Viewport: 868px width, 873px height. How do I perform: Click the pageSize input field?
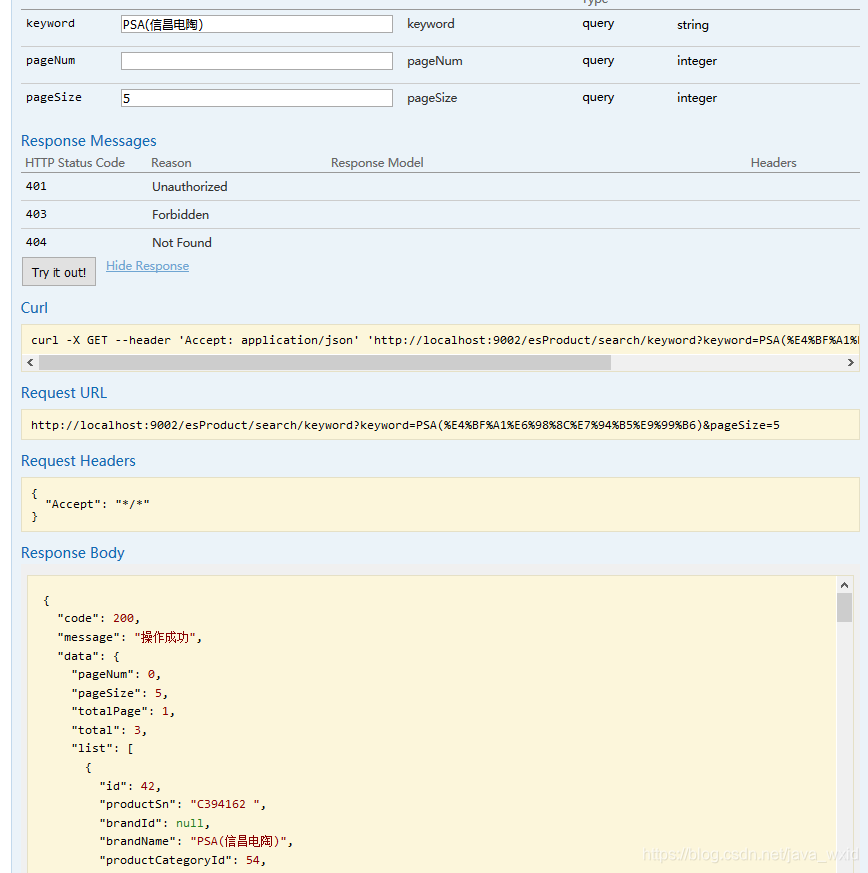click(257, 98)
